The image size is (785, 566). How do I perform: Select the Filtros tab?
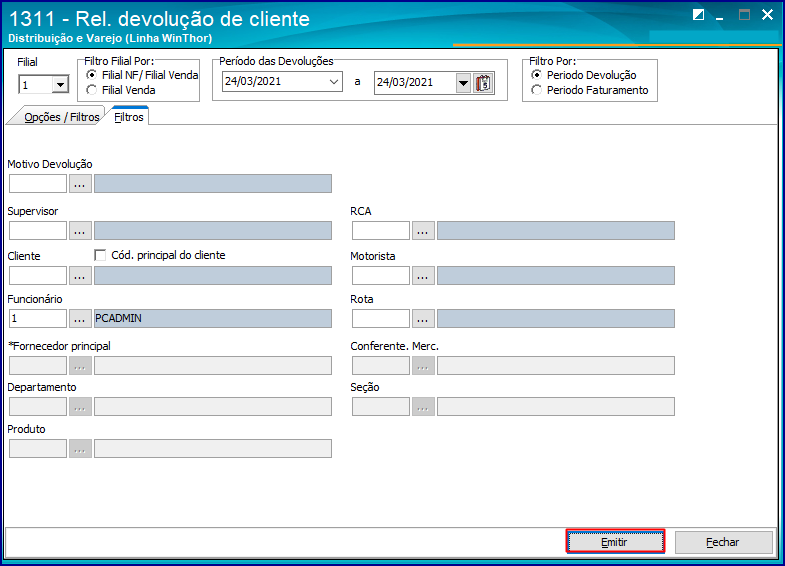pyautogui.click(x=129, y=117)
